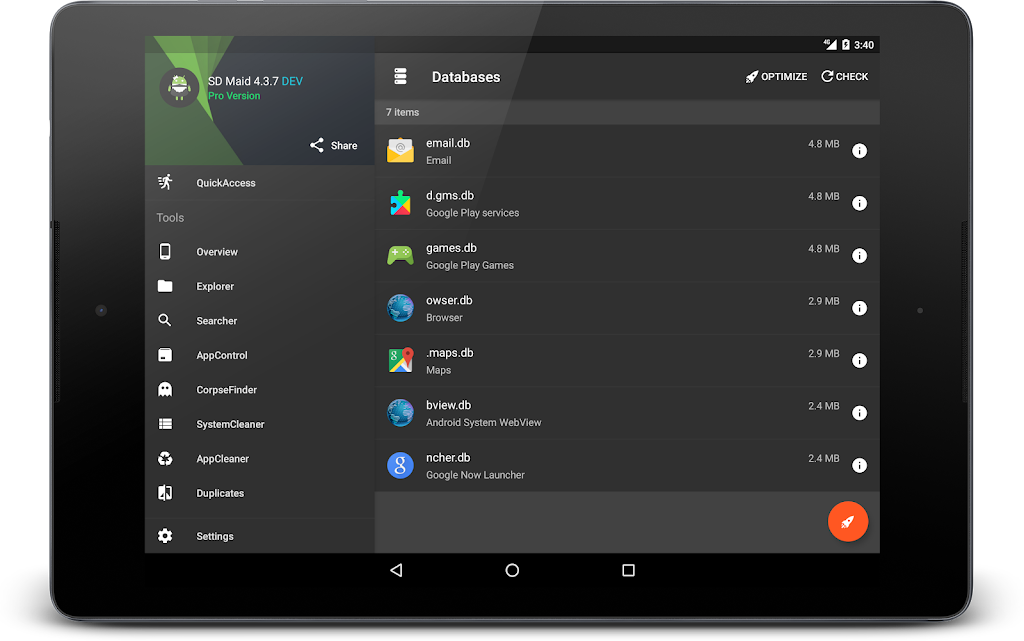This screenshot has height=641, width=1024.
Task: Open QuickAccess from the sidebar
Action: (226, 183)
